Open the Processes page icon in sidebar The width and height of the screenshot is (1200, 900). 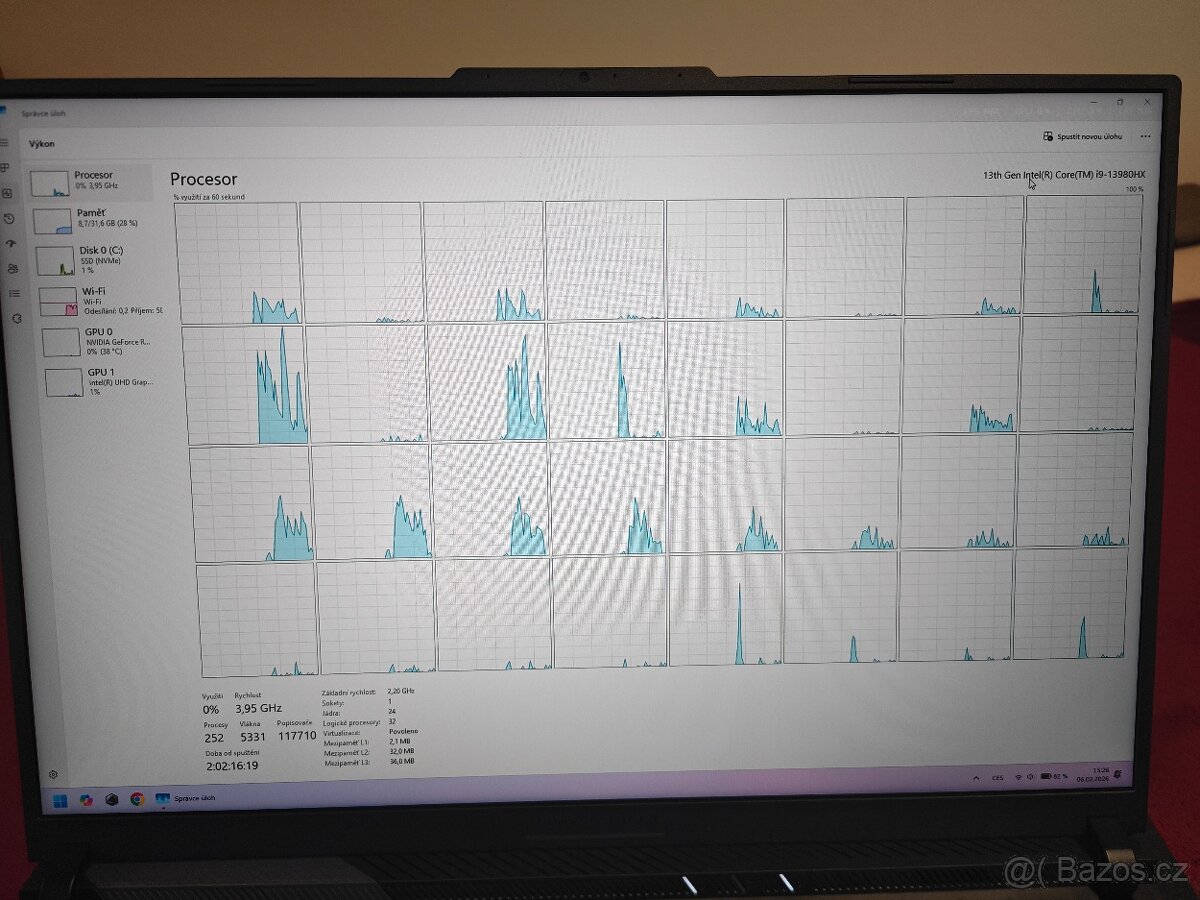click(5, 168)
